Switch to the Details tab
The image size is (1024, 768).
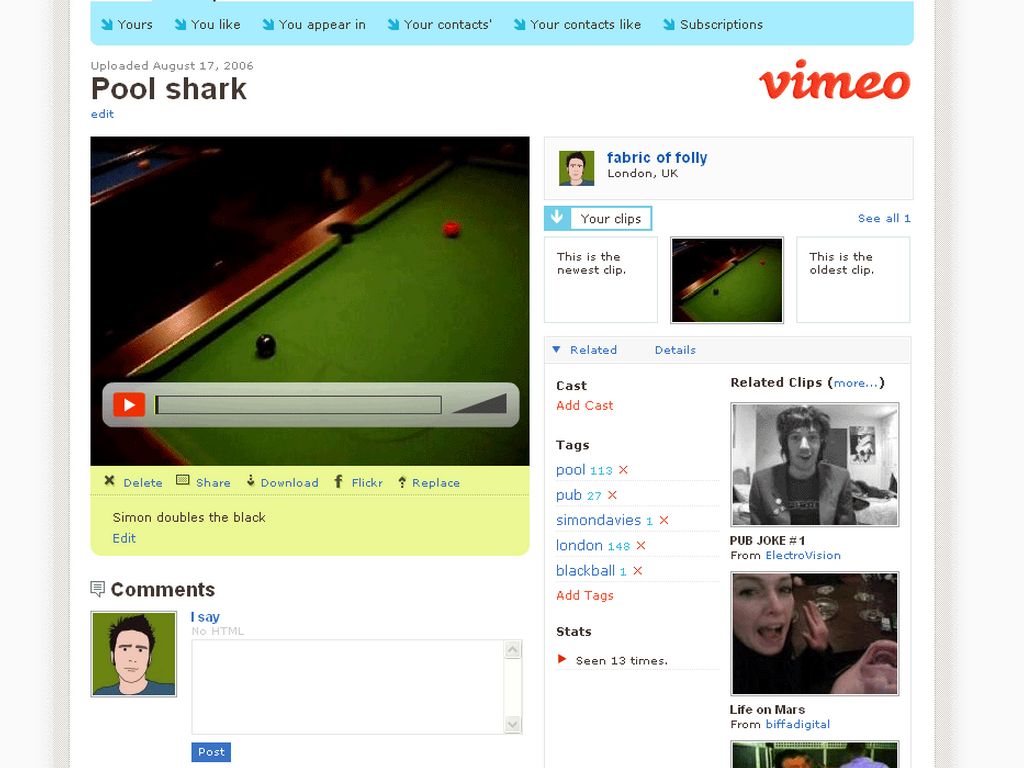[675, 350]
